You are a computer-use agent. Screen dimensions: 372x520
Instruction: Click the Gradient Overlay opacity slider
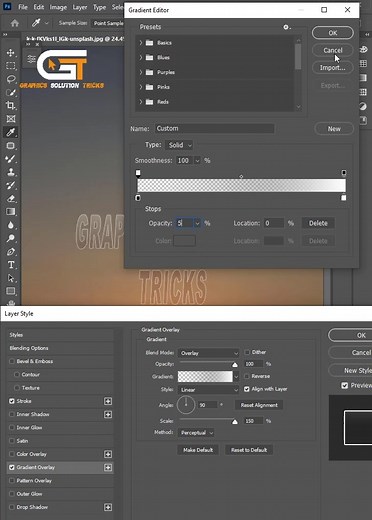(208, 363)
